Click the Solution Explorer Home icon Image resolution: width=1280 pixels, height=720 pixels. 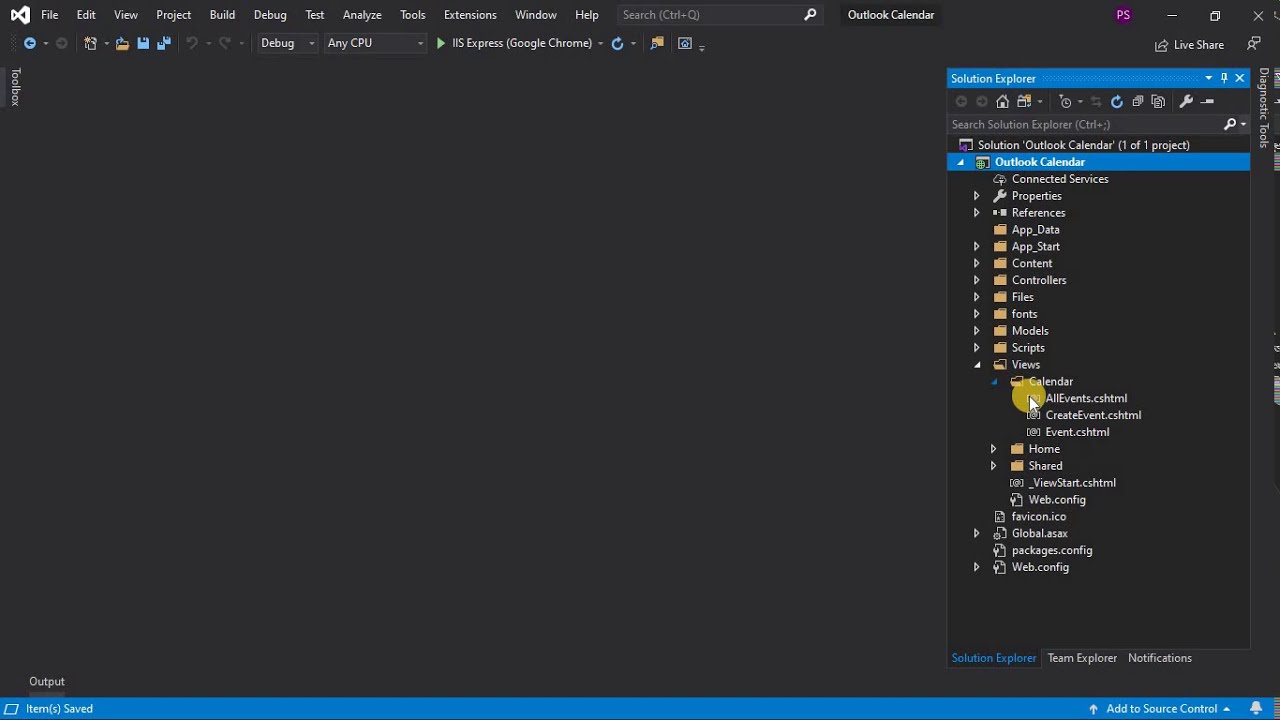[x=1002, y=101]
